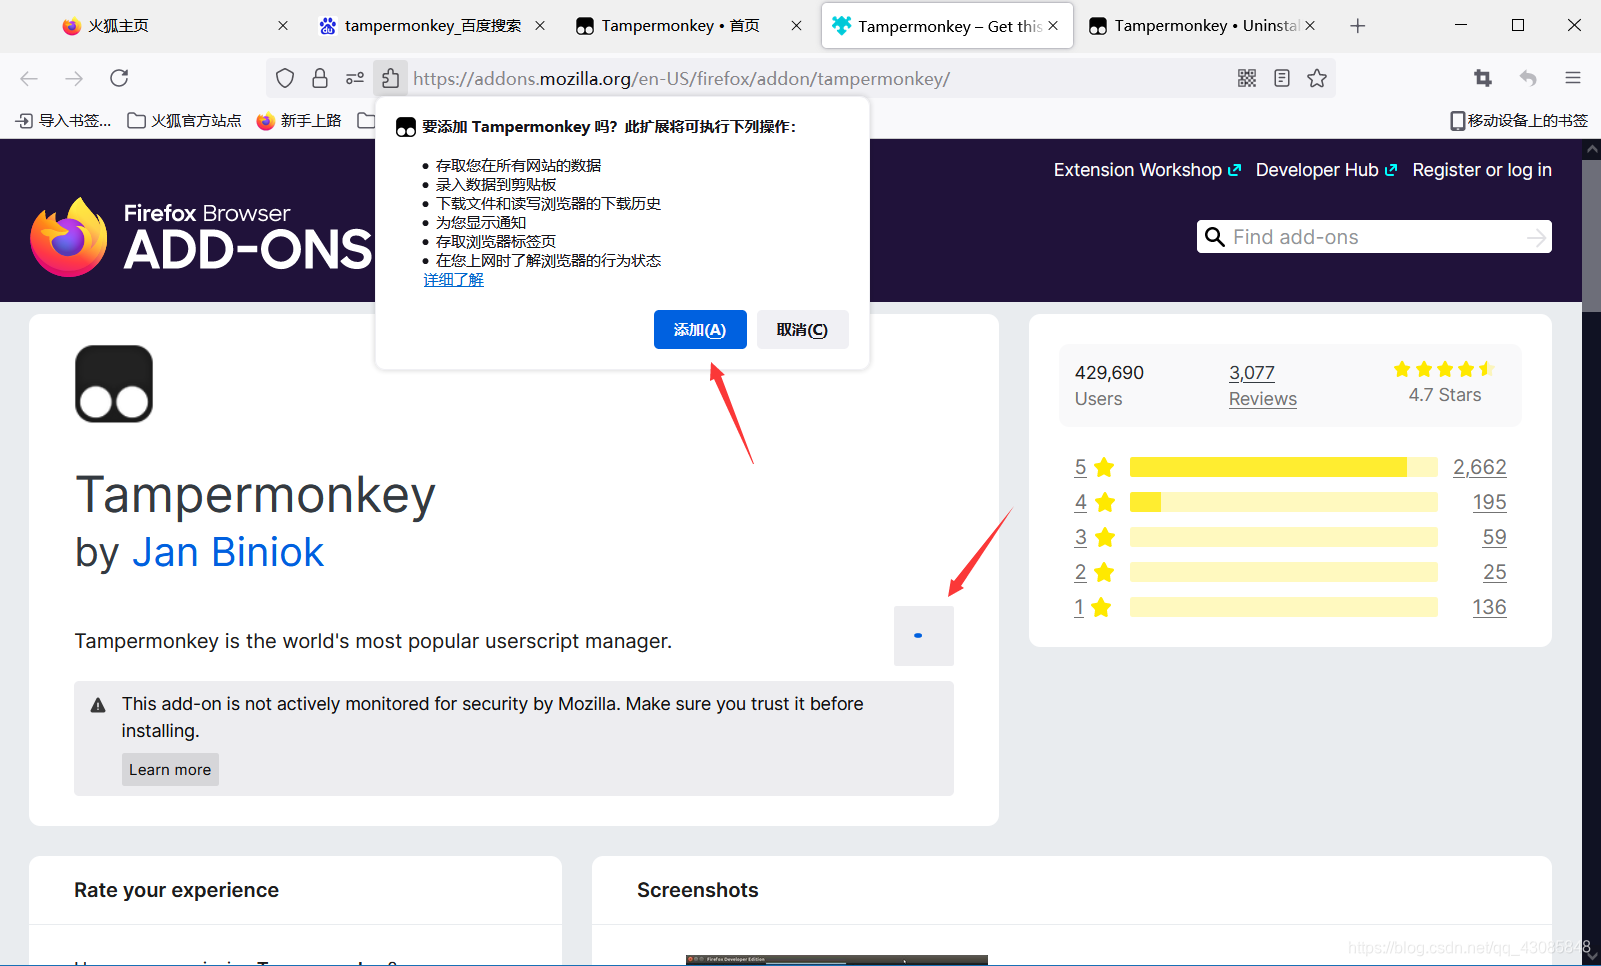Filter reviews by 4 stars row
This screenshot has height=966, width=1601.
(x=1290, y=502)
